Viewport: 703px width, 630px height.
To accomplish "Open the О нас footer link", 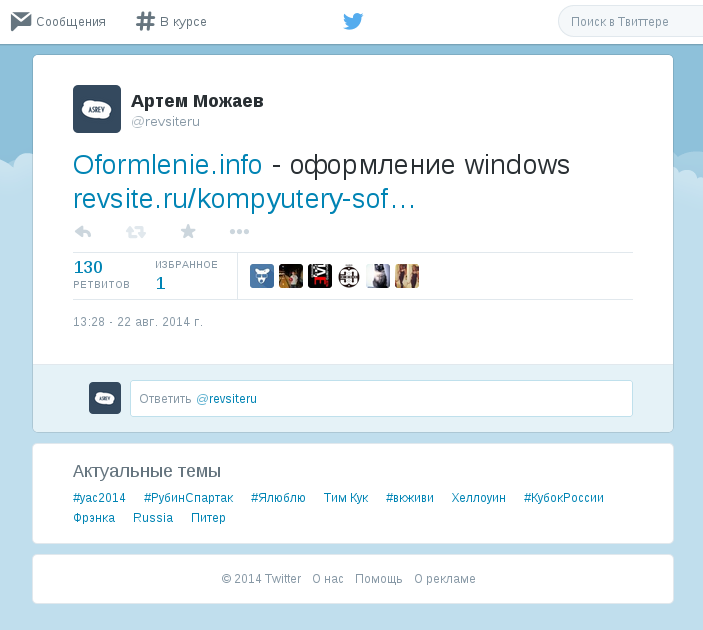I will coord(328,579).
